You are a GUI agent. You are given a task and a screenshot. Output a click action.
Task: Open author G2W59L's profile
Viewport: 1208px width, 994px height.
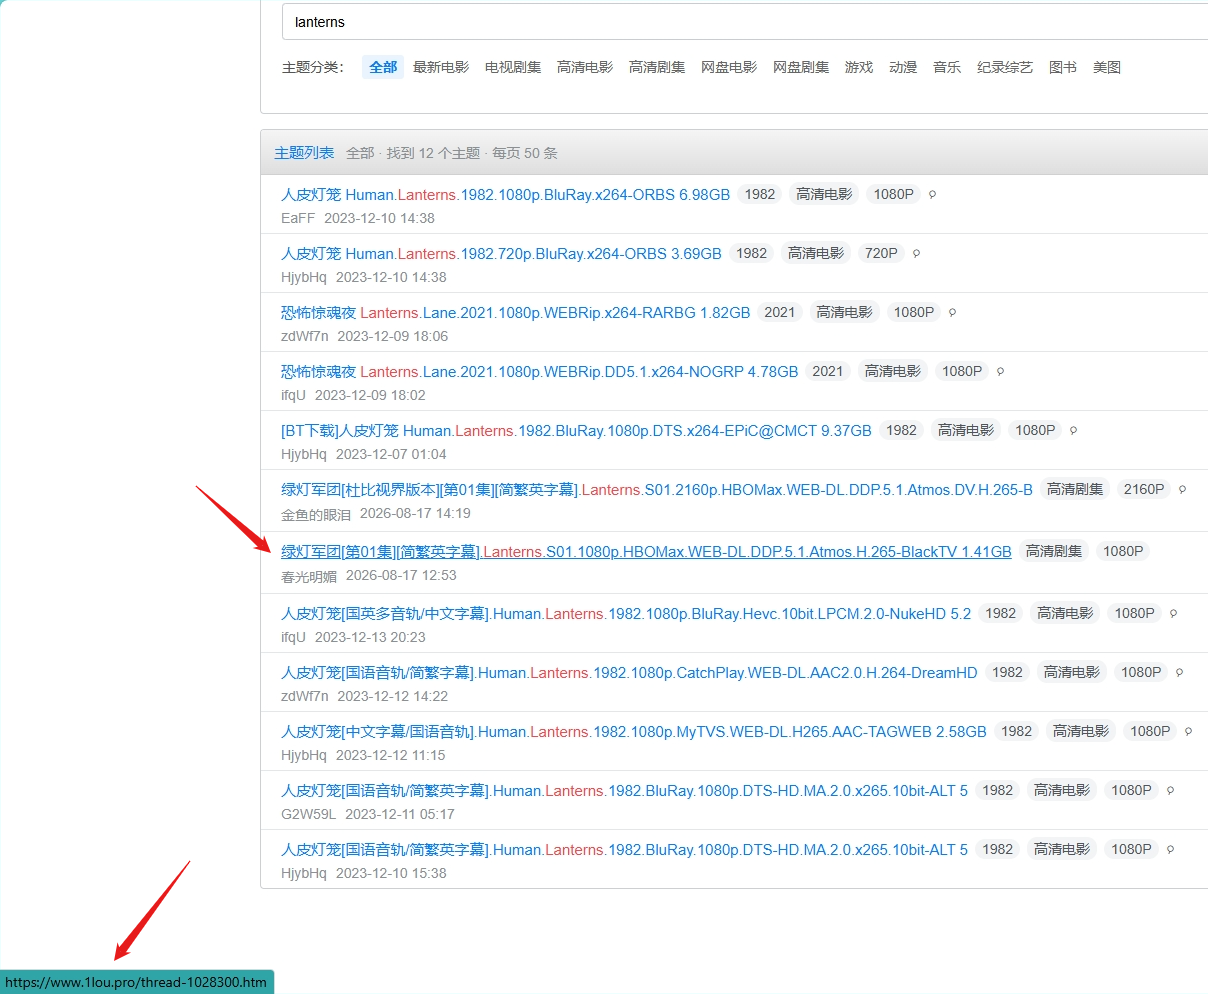(x=309, y=814)
